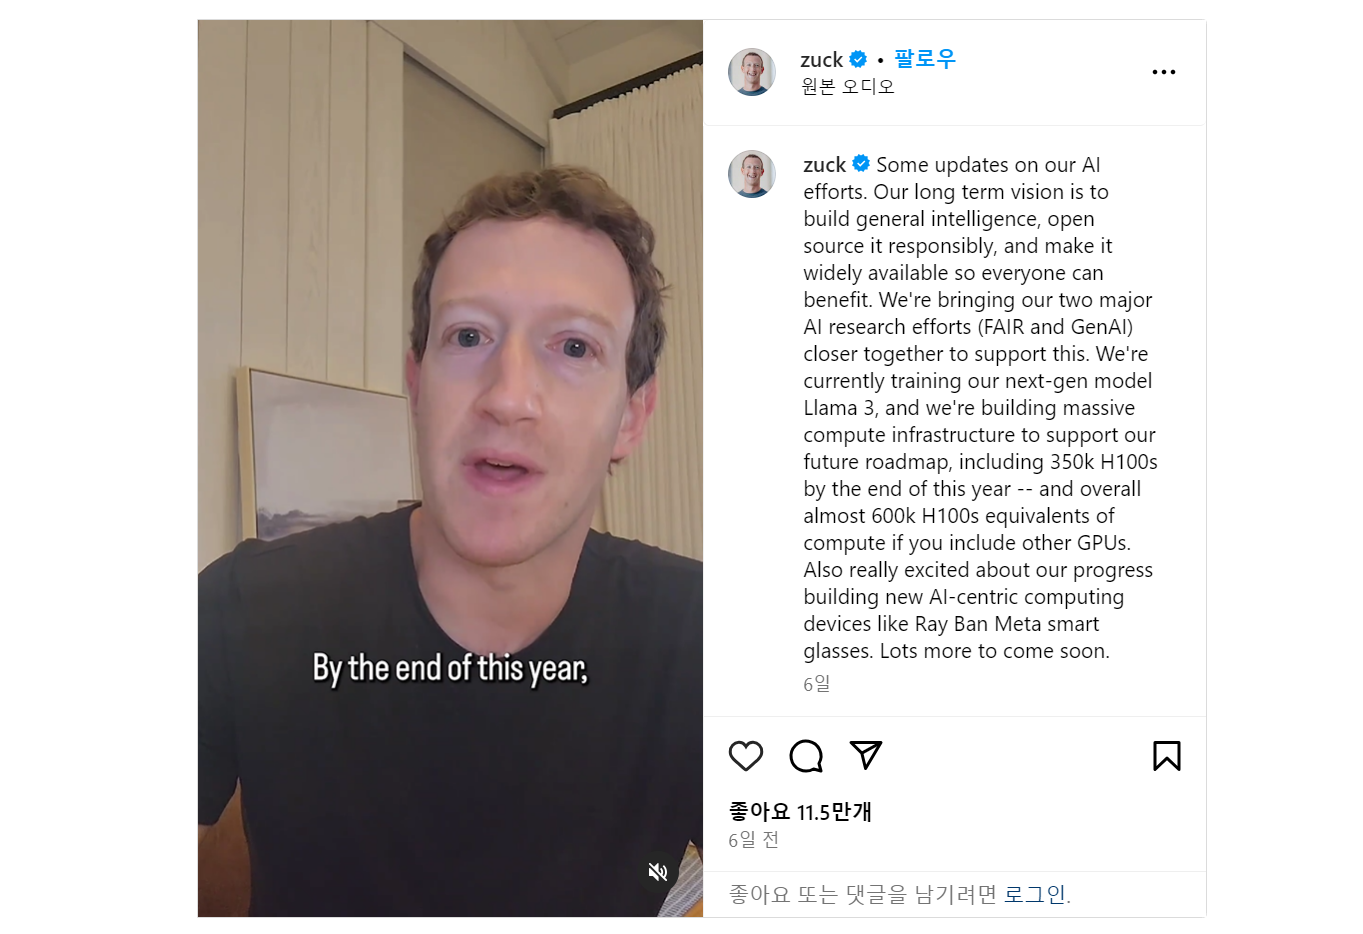Open the 6일 전 post timestamp
The height and width of the screenshot is (934, 1363).
[x=754, y=840]
